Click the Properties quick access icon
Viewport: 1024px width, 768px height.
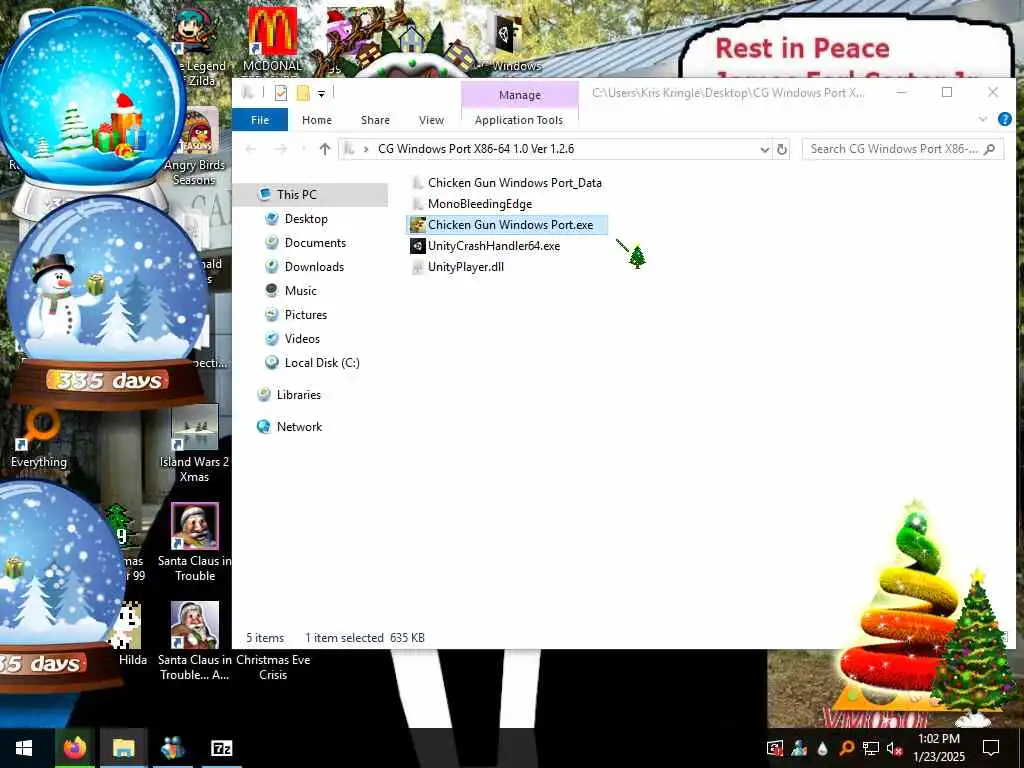[x=281, y=93]
